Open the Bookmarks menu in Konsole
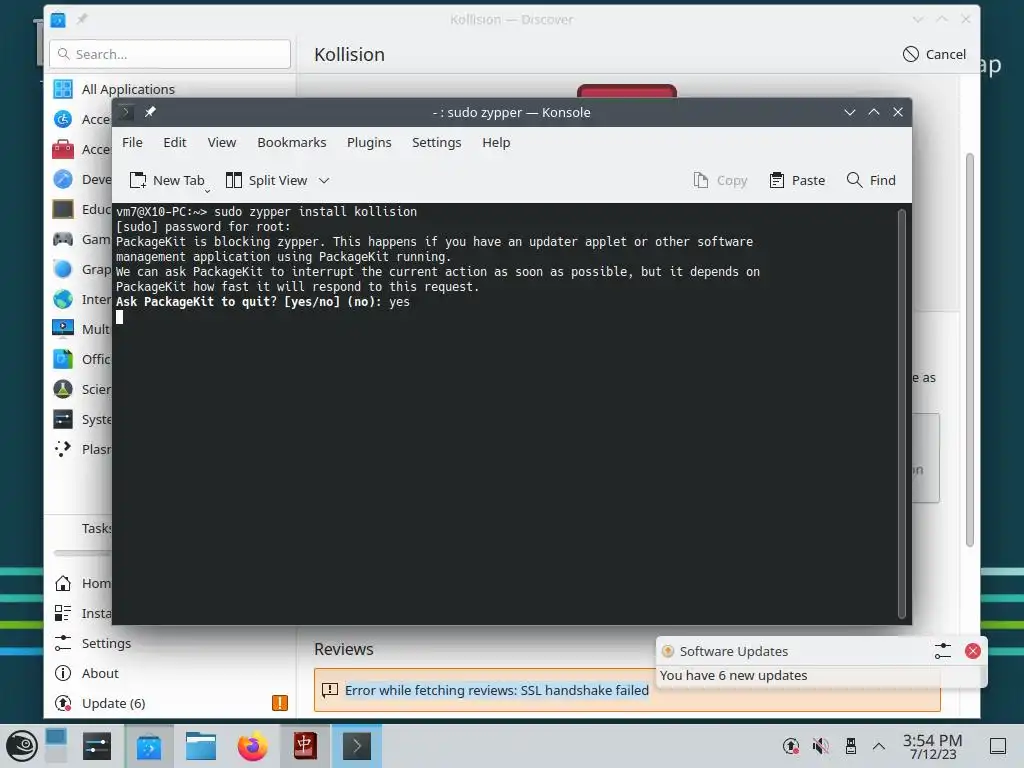The image size is (1024, 768). tap(291, 142)
